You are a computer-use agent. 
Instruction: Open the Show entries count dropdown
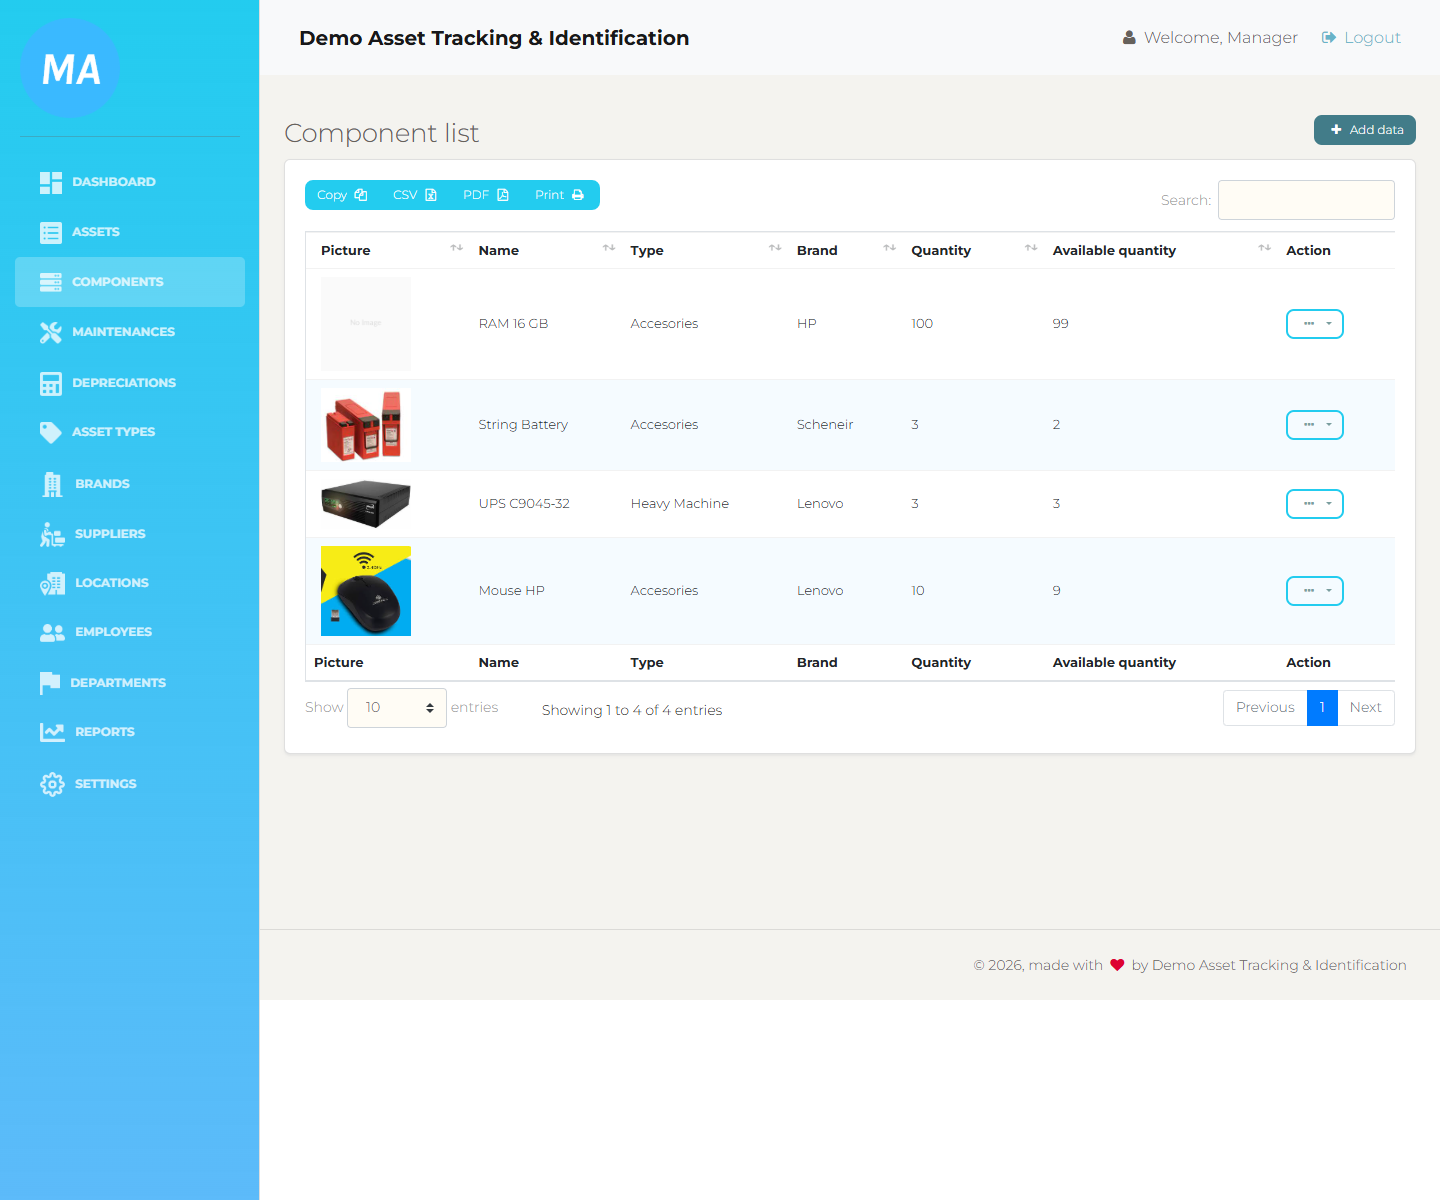point(397,708)
